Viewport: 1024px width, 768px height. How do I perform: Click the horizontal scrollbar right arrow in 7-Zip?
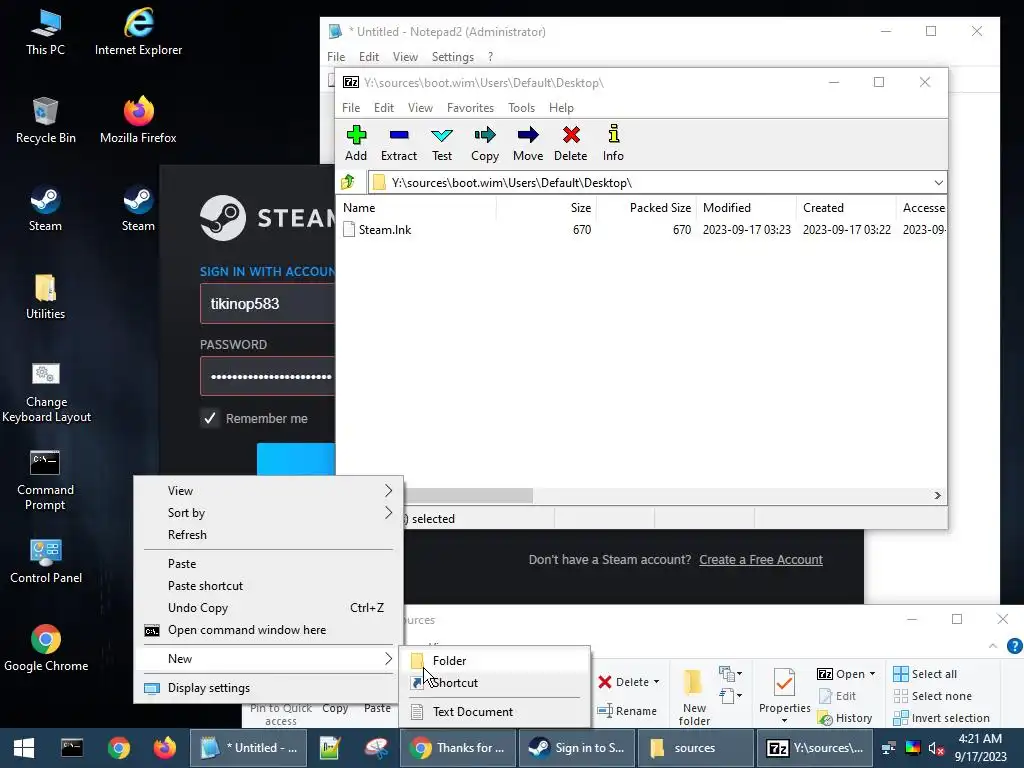[x=938, y=496]
